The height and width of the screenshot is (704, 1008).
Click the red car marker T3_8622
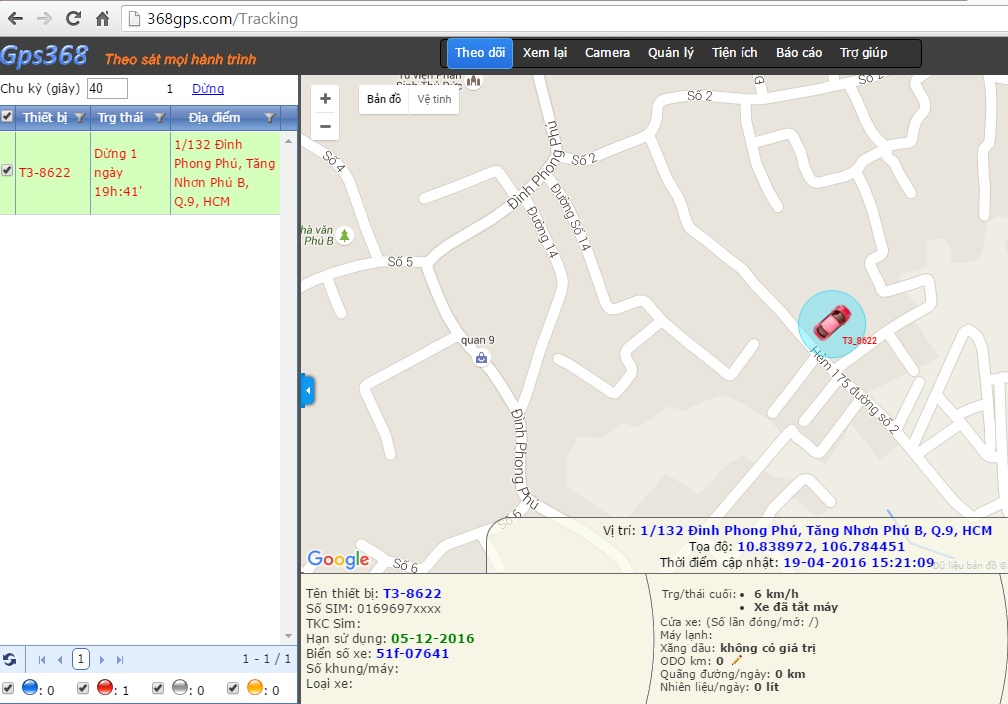[x=832, y=323]
